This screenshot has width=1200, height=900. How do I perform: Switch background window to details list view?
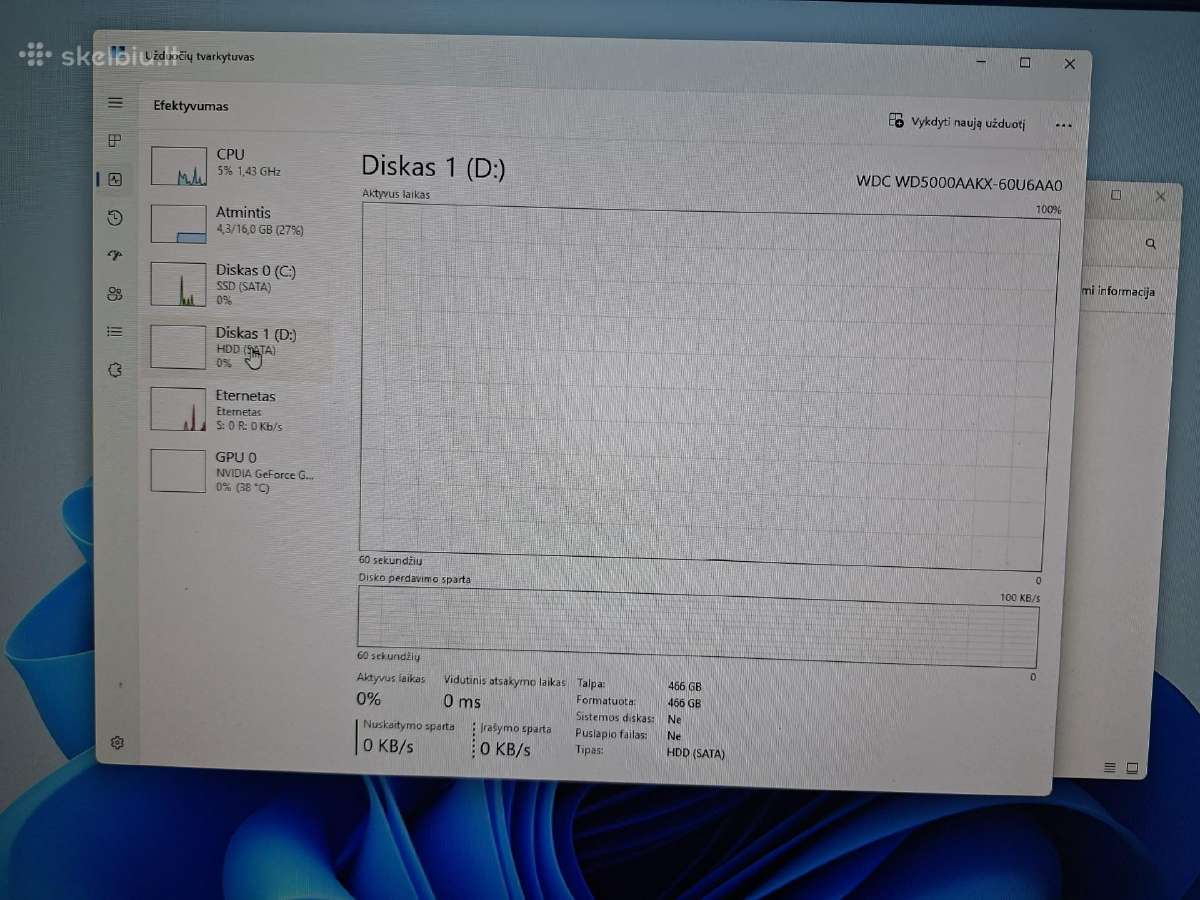click(1109, 768)
